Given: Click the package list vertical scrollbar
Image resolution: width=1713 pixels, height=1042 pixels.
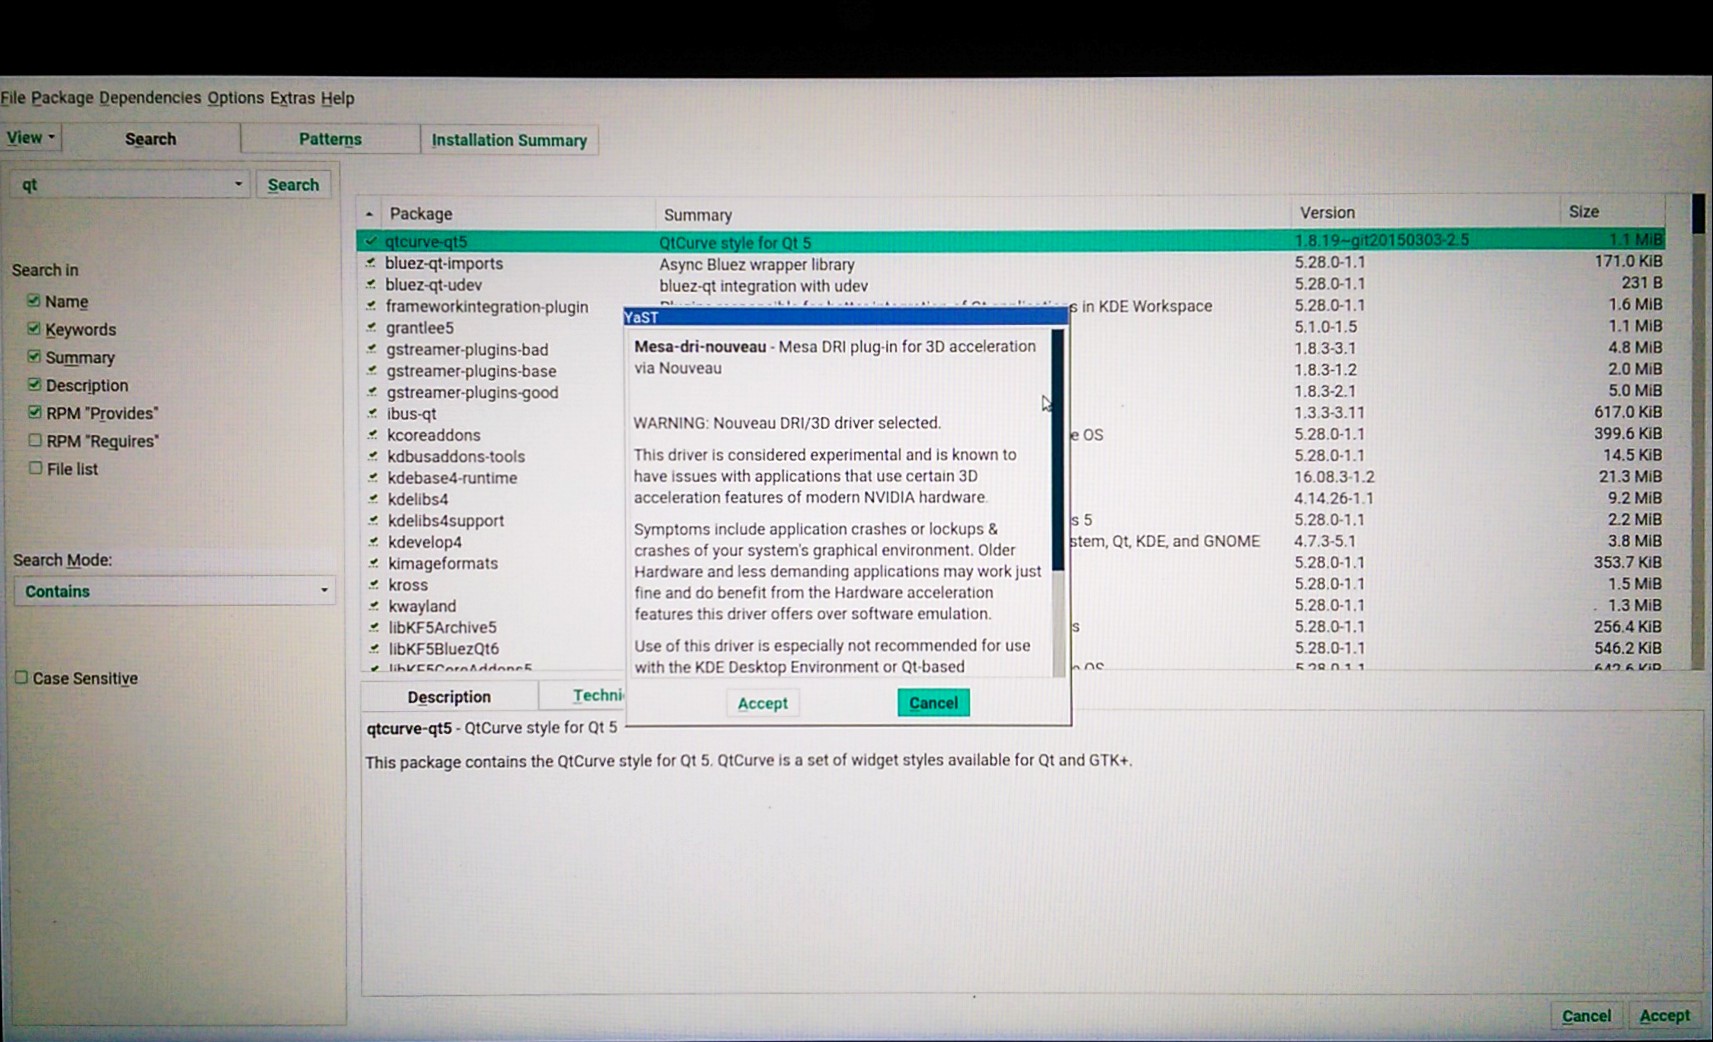Looking at the screenshot, I should coord(1697,431).
